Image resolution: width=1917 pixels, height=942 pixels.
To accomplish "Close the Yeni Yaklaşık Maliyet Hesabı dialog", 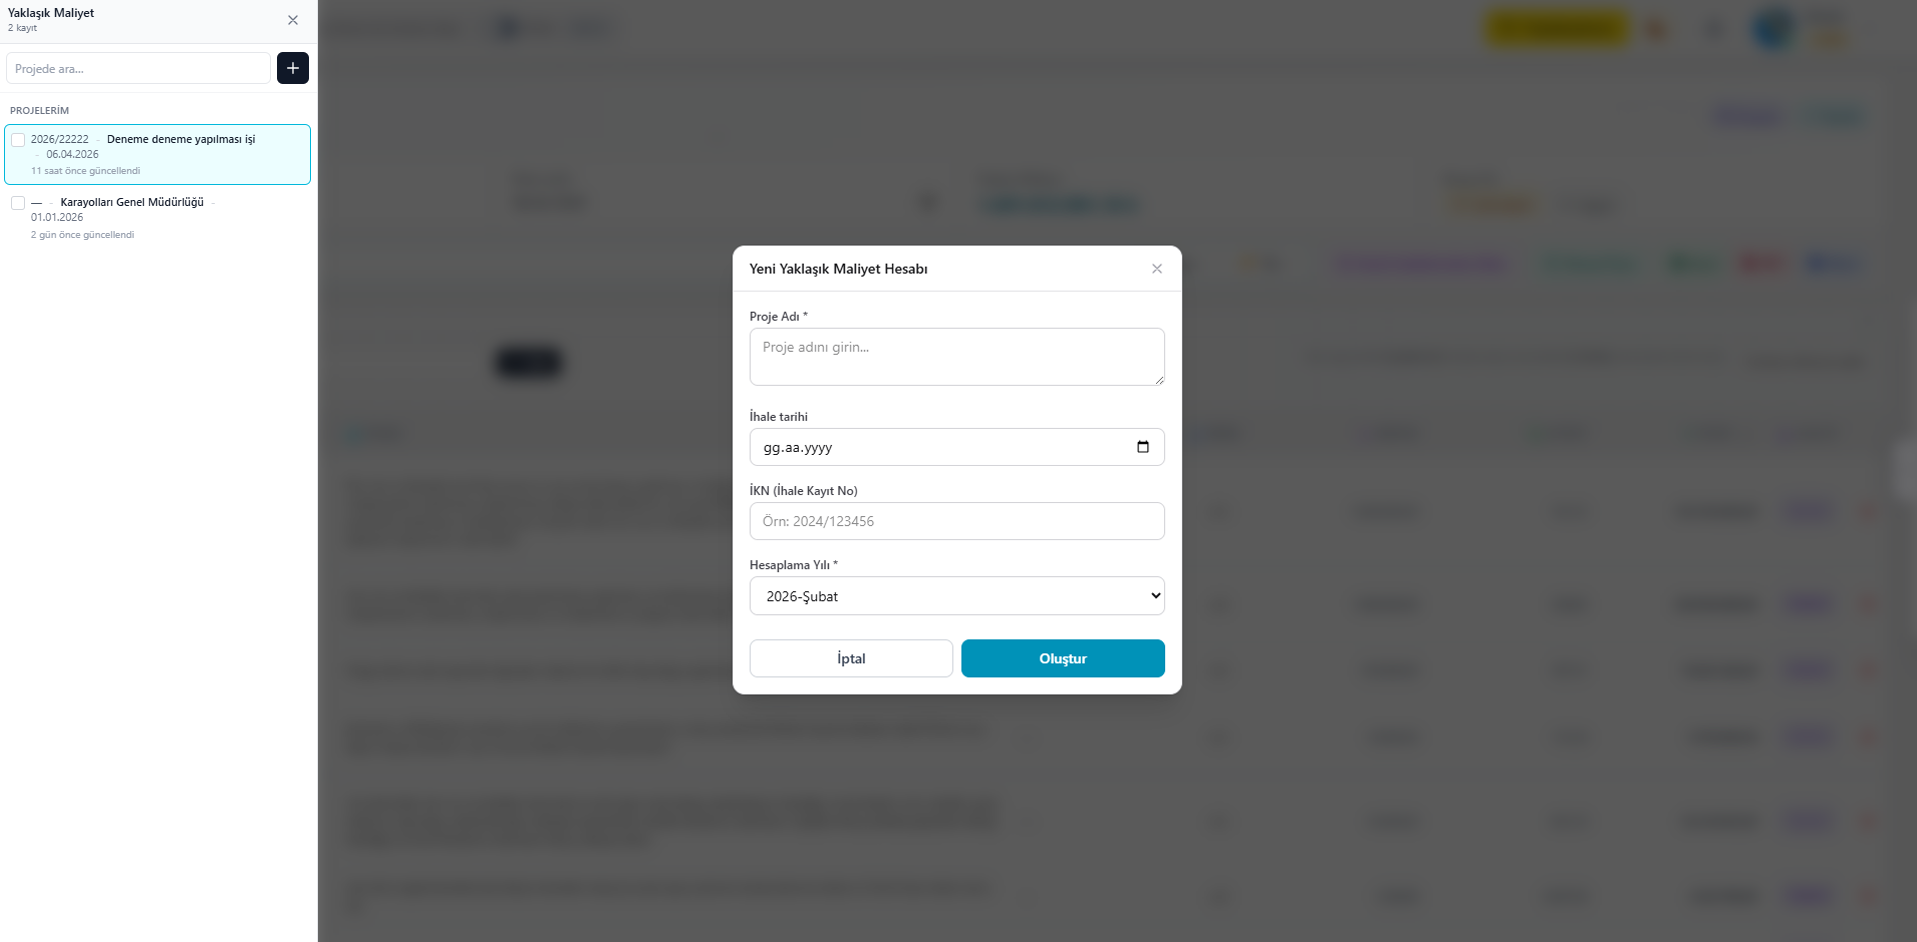I will pyautogui.click(x=1157, y=269).
